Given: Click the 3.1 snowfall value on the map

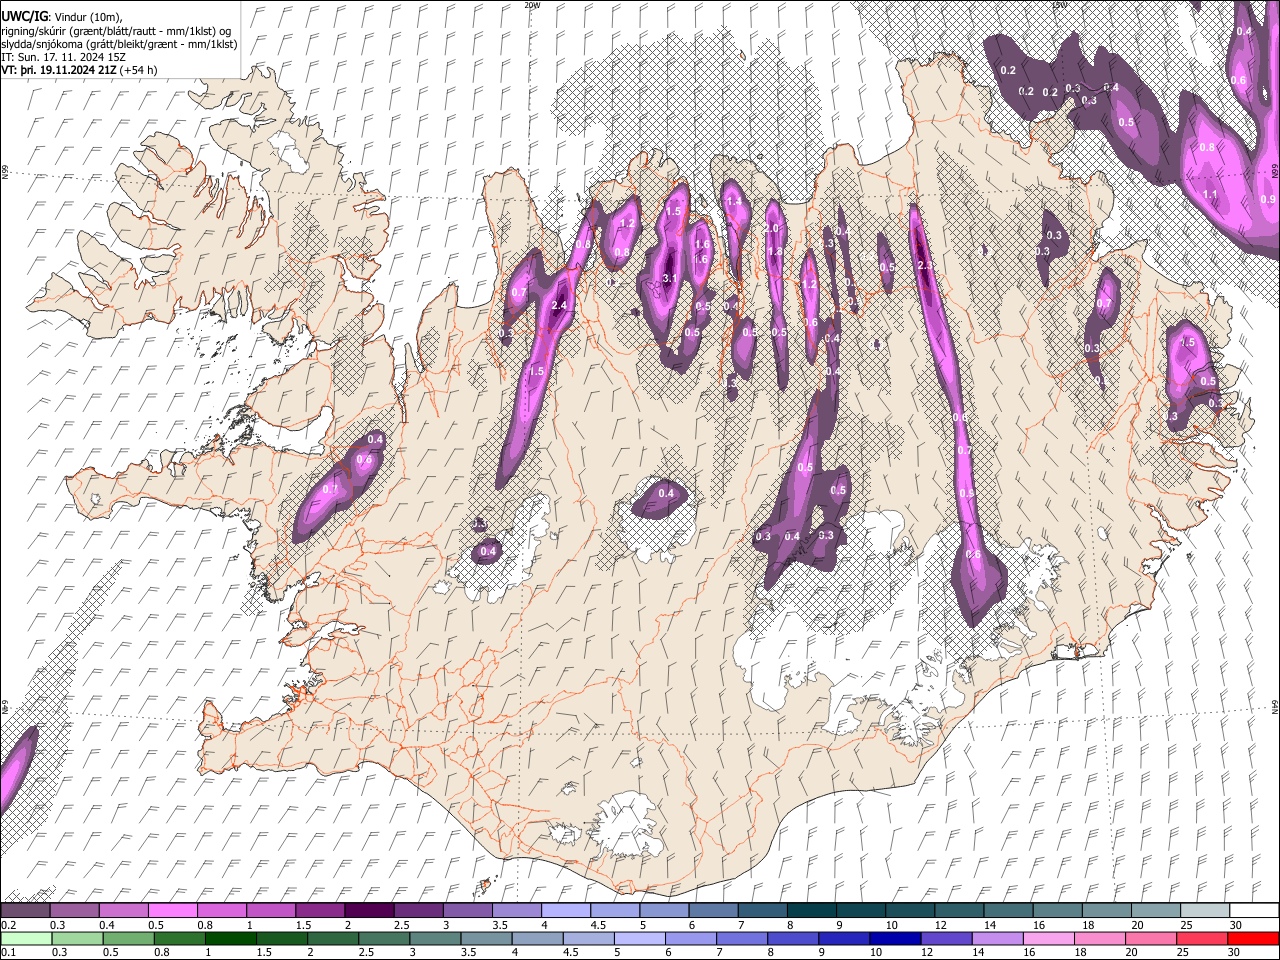Looking at the screenshot, I should coord(670,279).
